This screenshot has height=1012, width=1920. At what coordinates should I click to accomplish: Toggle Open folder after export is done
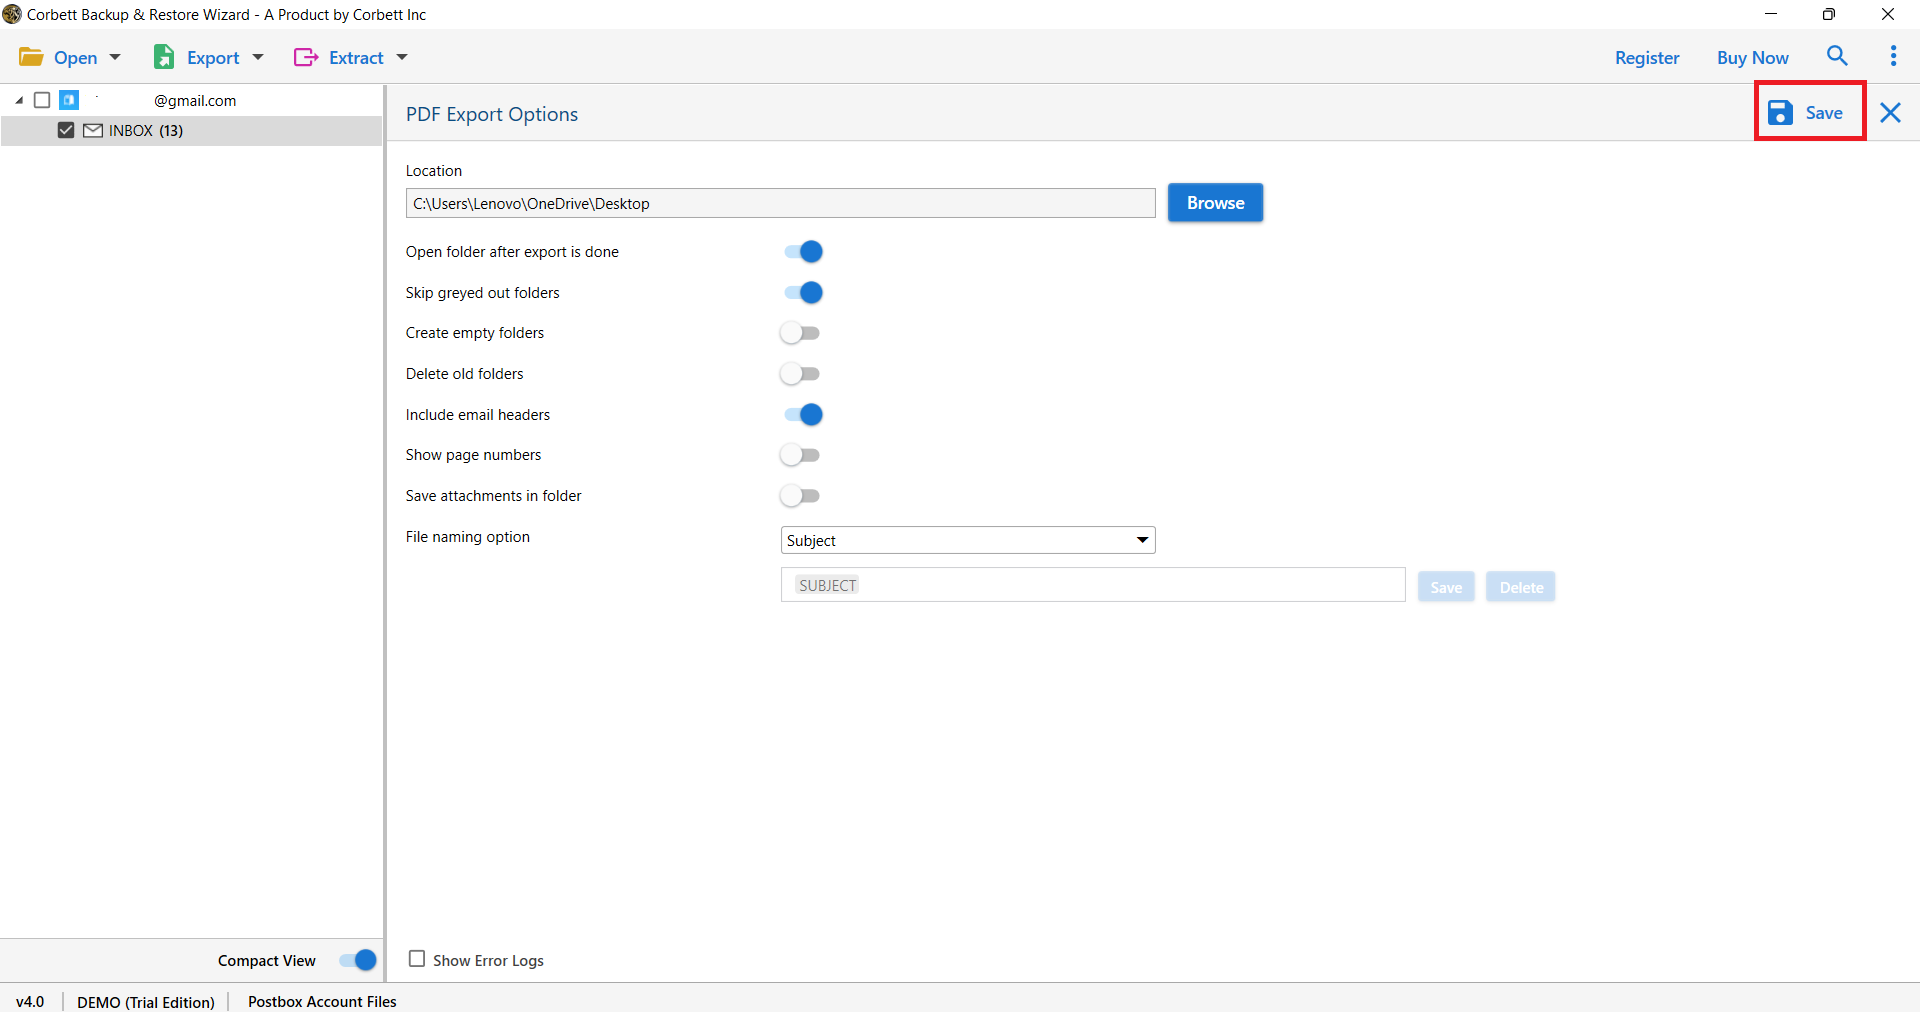[803, 251]
